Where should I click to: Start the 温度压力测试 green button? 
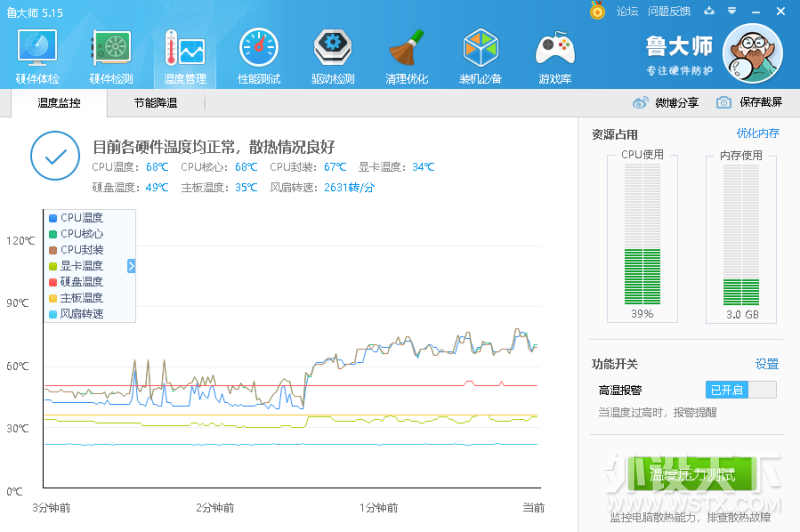(692, 474)
